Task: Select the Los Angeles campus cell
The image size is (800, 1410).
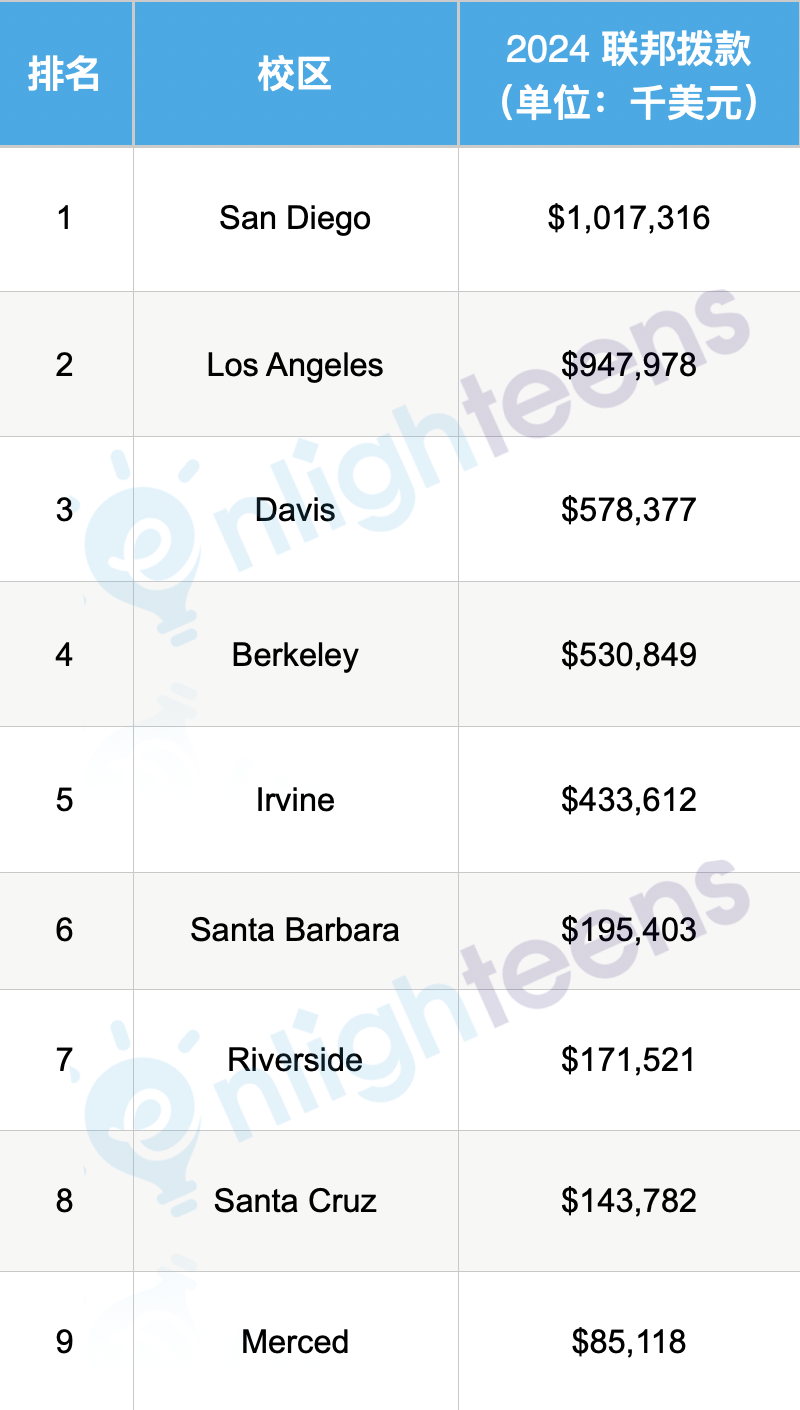Action: [295, 364]
